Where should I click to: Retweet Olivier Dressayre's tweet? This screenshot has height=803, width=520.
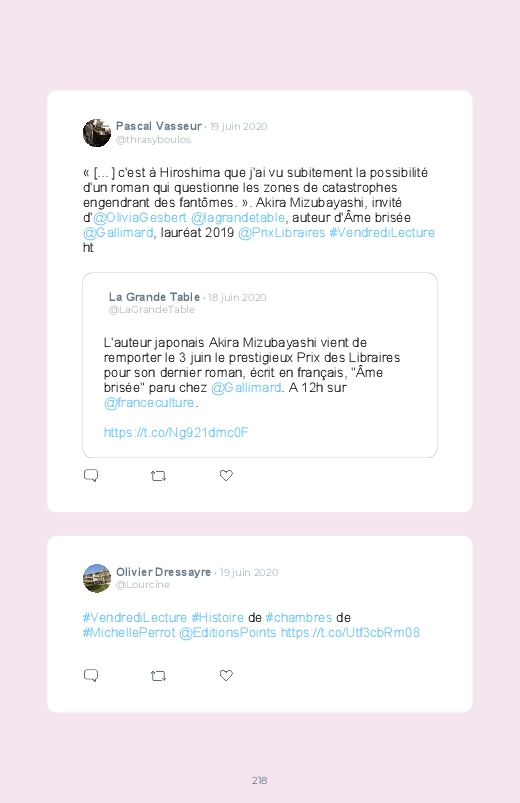(158, 676)
